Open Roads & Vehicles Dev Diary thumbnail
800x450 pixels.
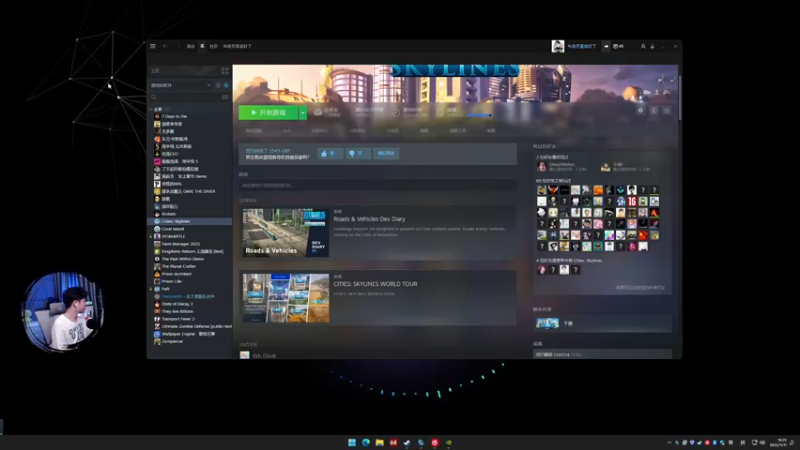(286, 233)
